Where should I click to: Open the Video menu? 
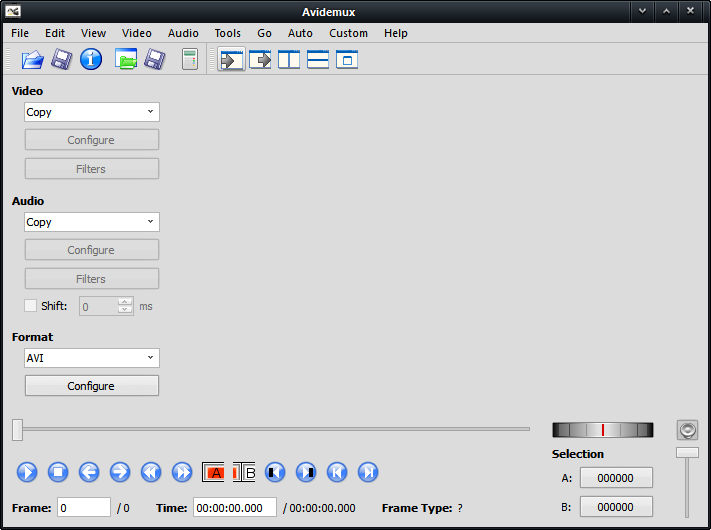(136, 33)
